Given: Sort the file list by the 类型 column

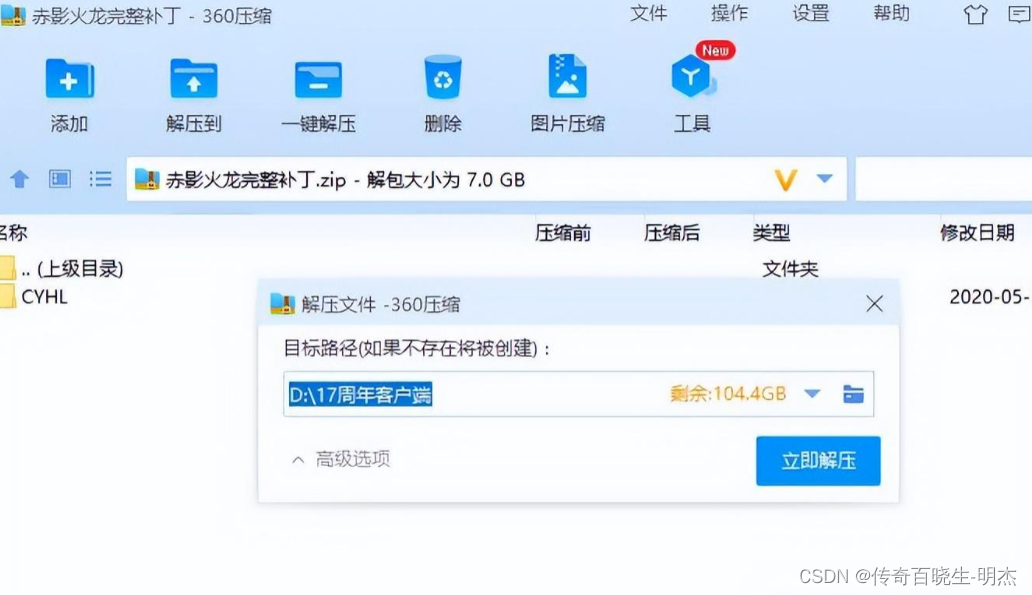Looking at the screenshot, I should (771, 232).
